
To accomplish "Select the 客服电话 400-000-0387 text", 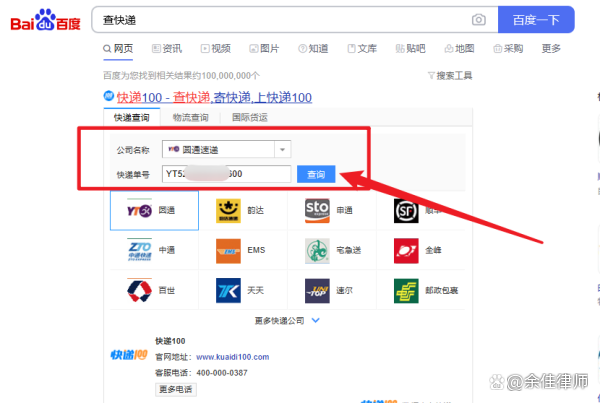I will tap(201, 373).
